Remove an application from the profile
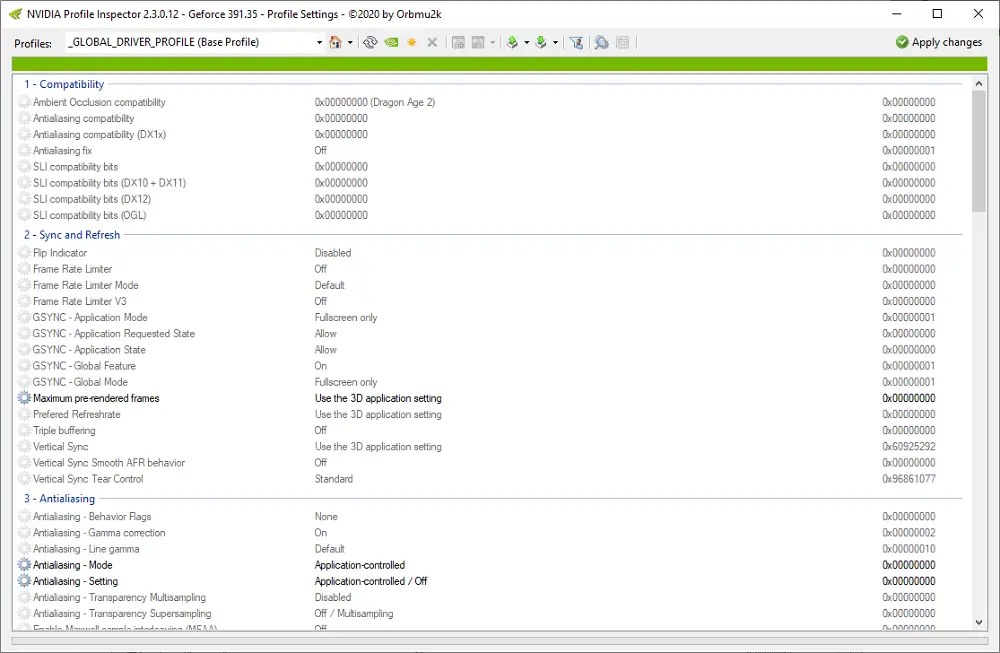The height and width of the screenshot is (653, 1000). pyautogui.click(x=480, y=42)
